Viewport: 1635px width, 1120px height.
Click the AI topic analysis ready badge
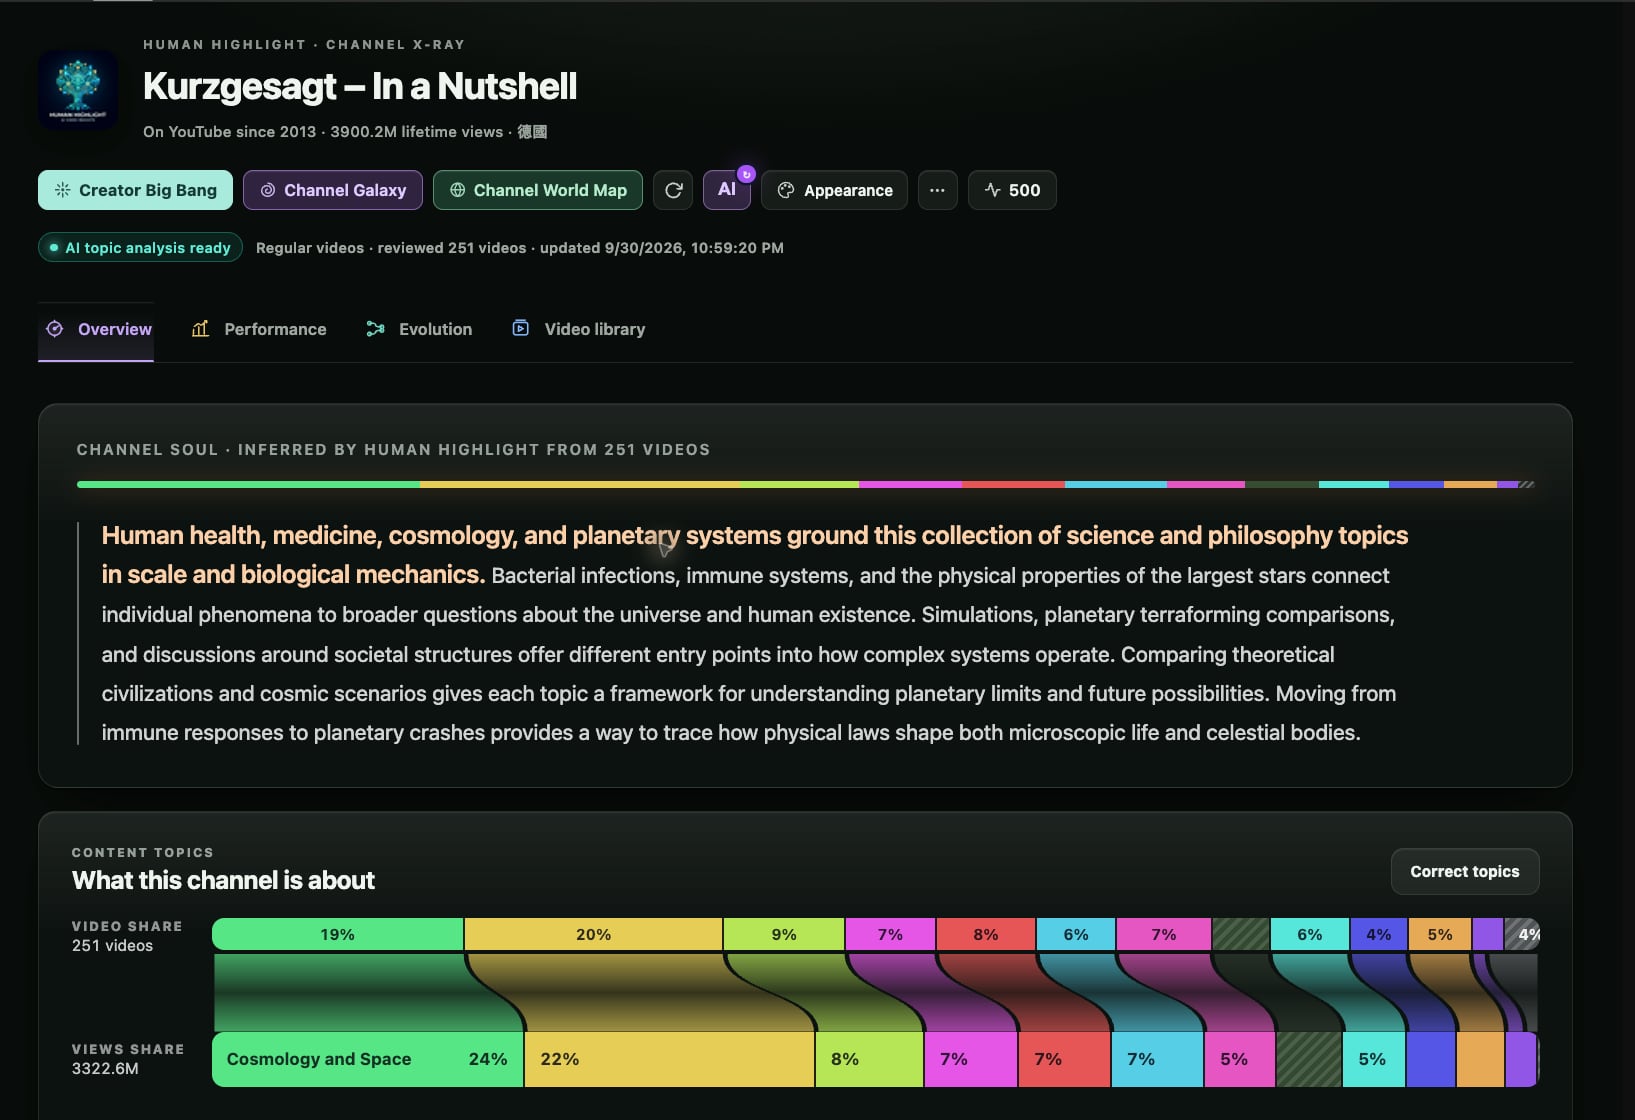pyautogui.click(x=140, y=247)
